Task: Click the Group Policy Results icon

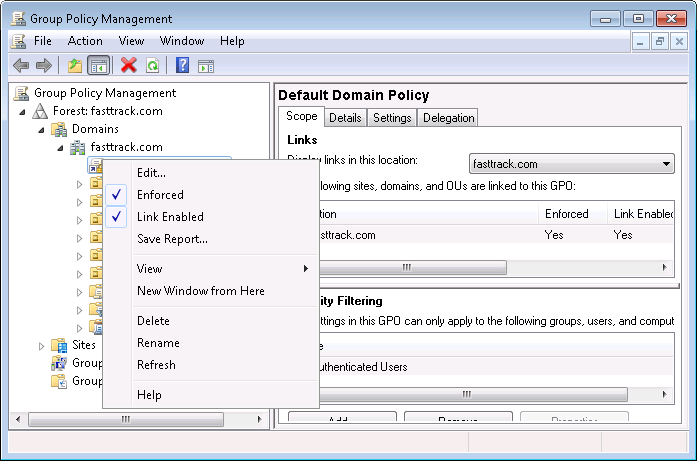Action: coord(59,381)
